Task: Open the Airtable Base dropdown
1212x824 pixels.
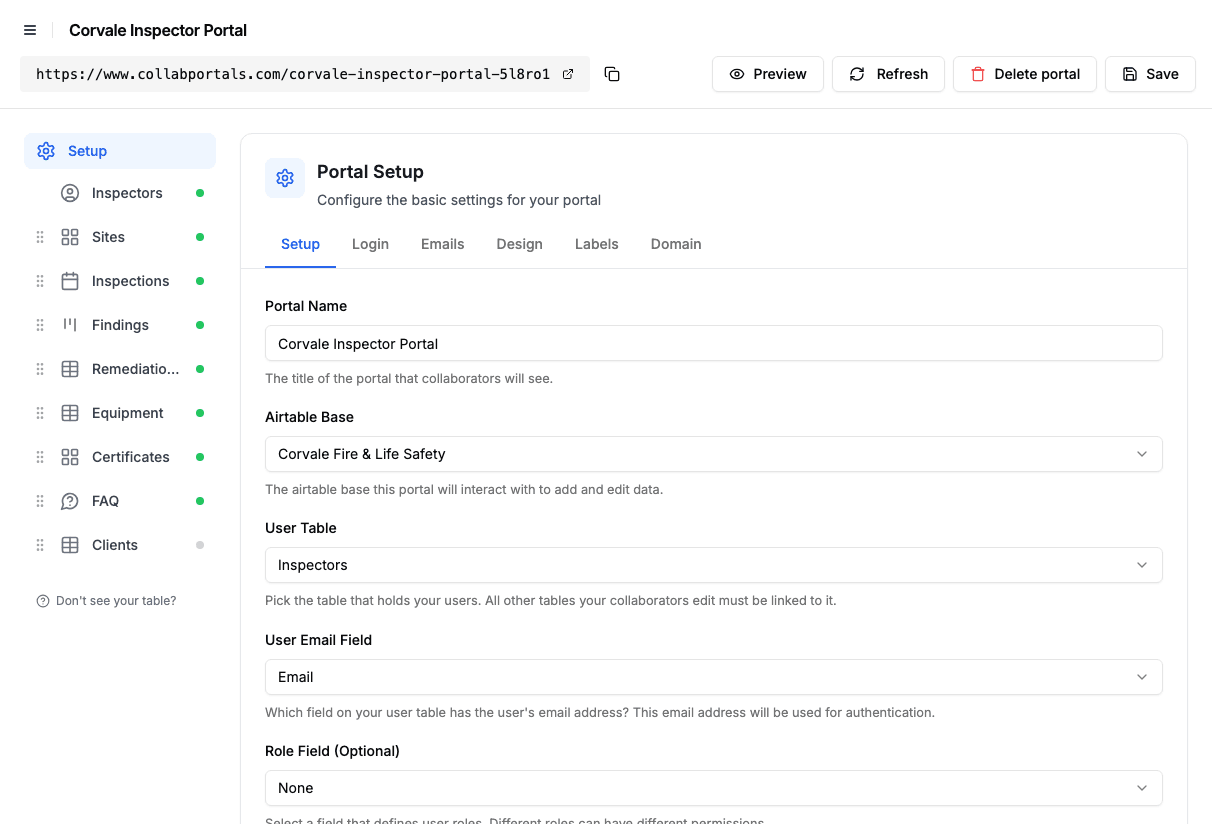Action: (713, 454)
